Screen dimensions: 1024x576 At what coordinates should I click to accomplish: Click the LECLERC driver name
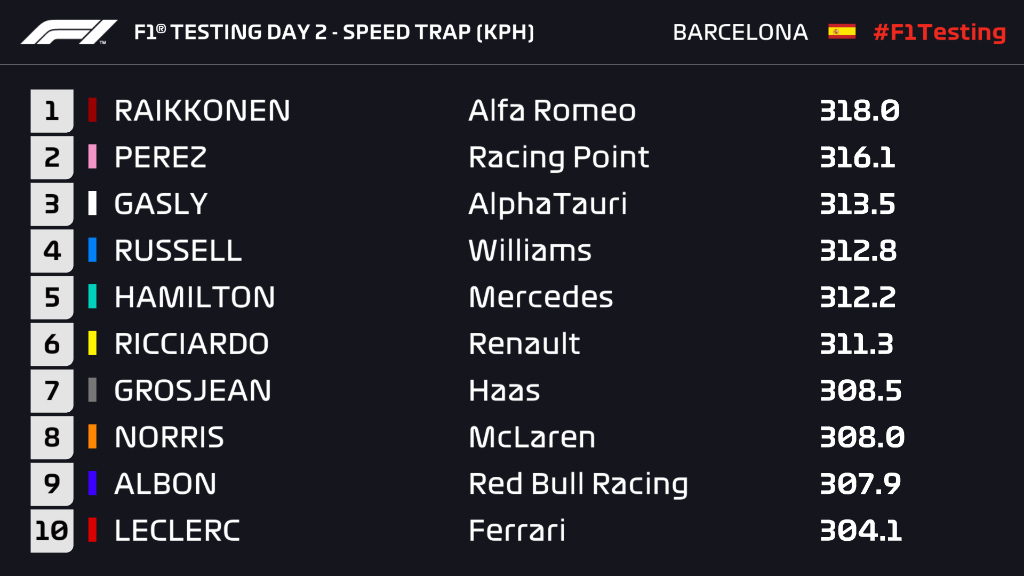(x=177, y=530)
